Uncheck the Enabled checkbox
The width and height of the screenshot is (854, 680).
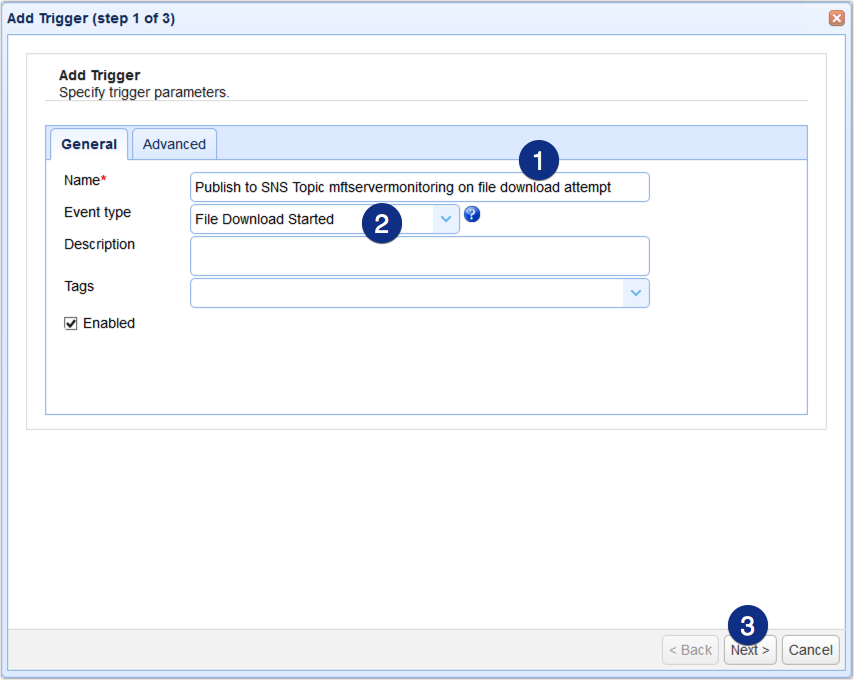coord(71,324)
